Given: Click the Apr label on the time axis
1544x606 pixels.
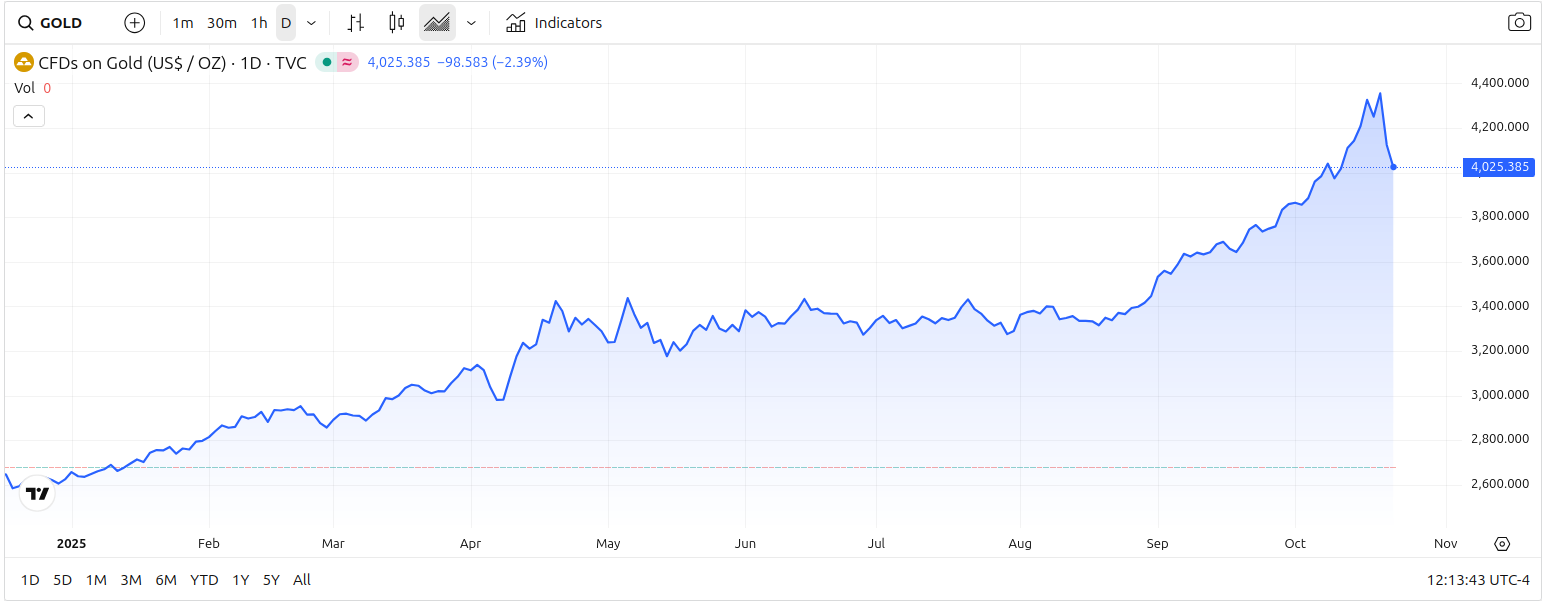Looking at the screenshot, I should click(470, 544).
